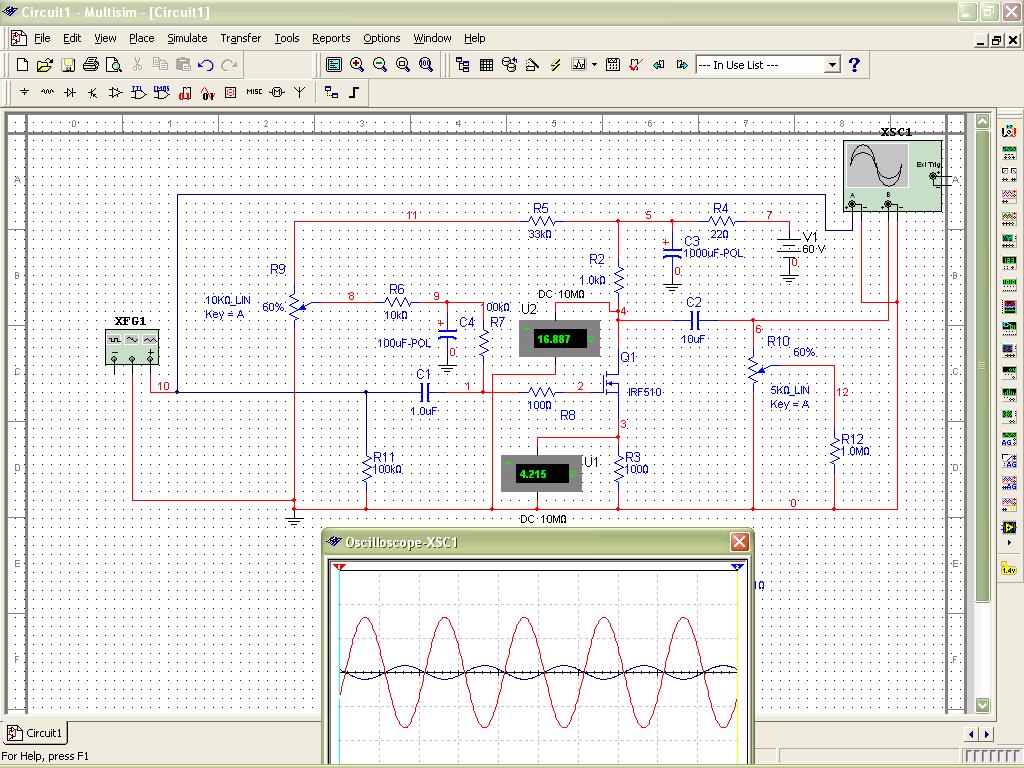Open print preview

[x=114, y=65]
